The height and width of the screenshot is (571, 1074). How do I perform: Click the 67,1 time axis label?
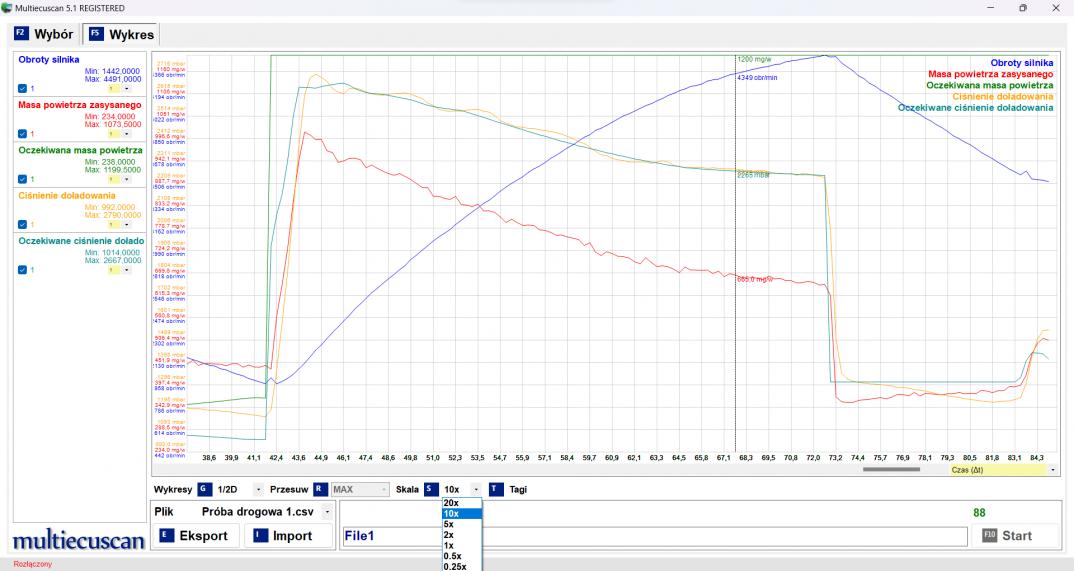(723, 457)
